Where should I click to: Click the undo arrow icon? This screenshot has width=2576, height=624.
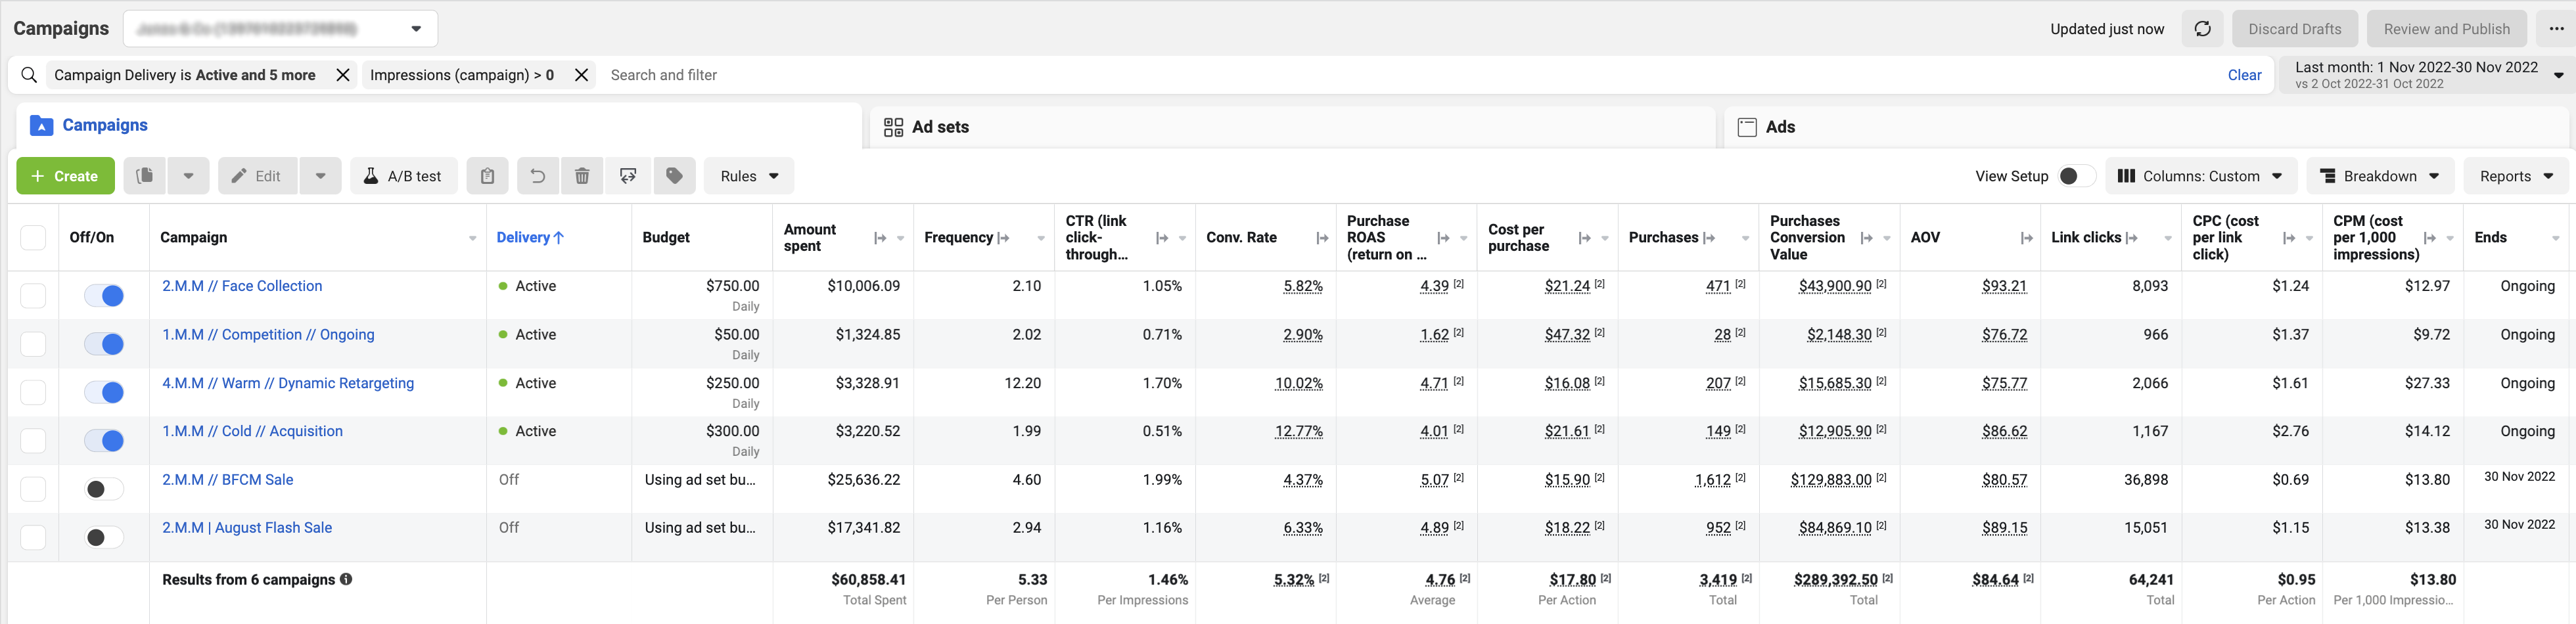tap(537, 176)
